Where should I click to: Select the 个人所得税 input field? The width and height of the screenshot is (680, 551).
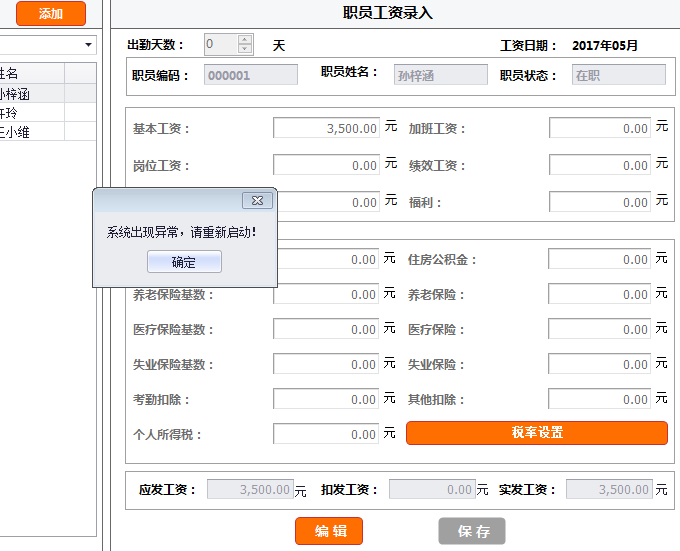(326, 434)
